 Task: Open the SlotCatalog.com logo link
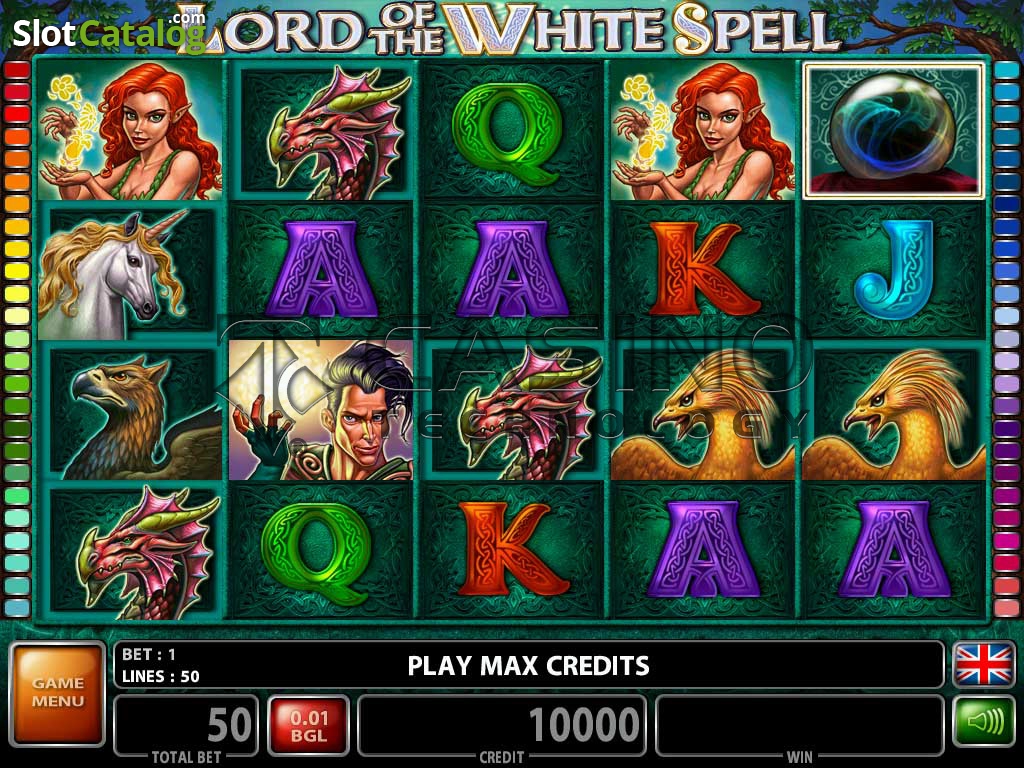pos(109,31)
